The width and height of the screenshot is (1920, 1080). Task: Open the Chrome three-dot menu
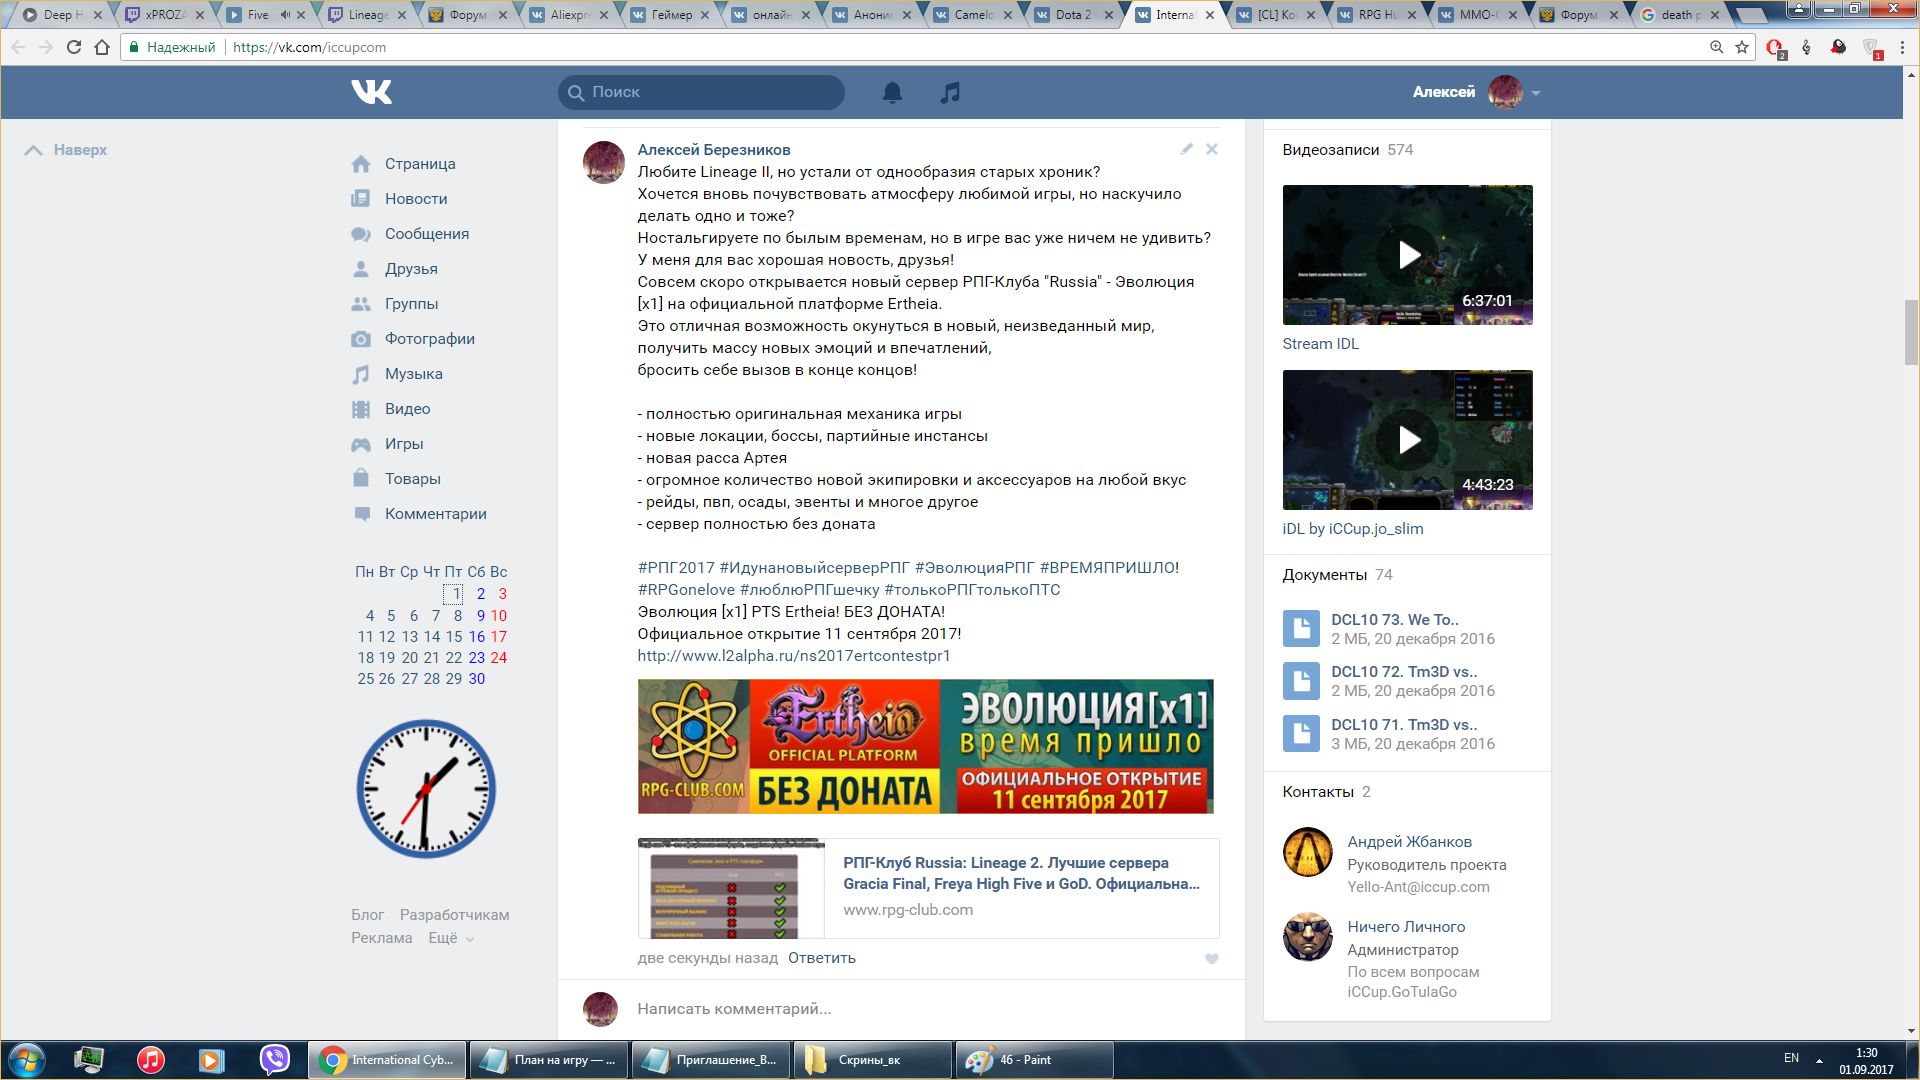(1903, 47)
